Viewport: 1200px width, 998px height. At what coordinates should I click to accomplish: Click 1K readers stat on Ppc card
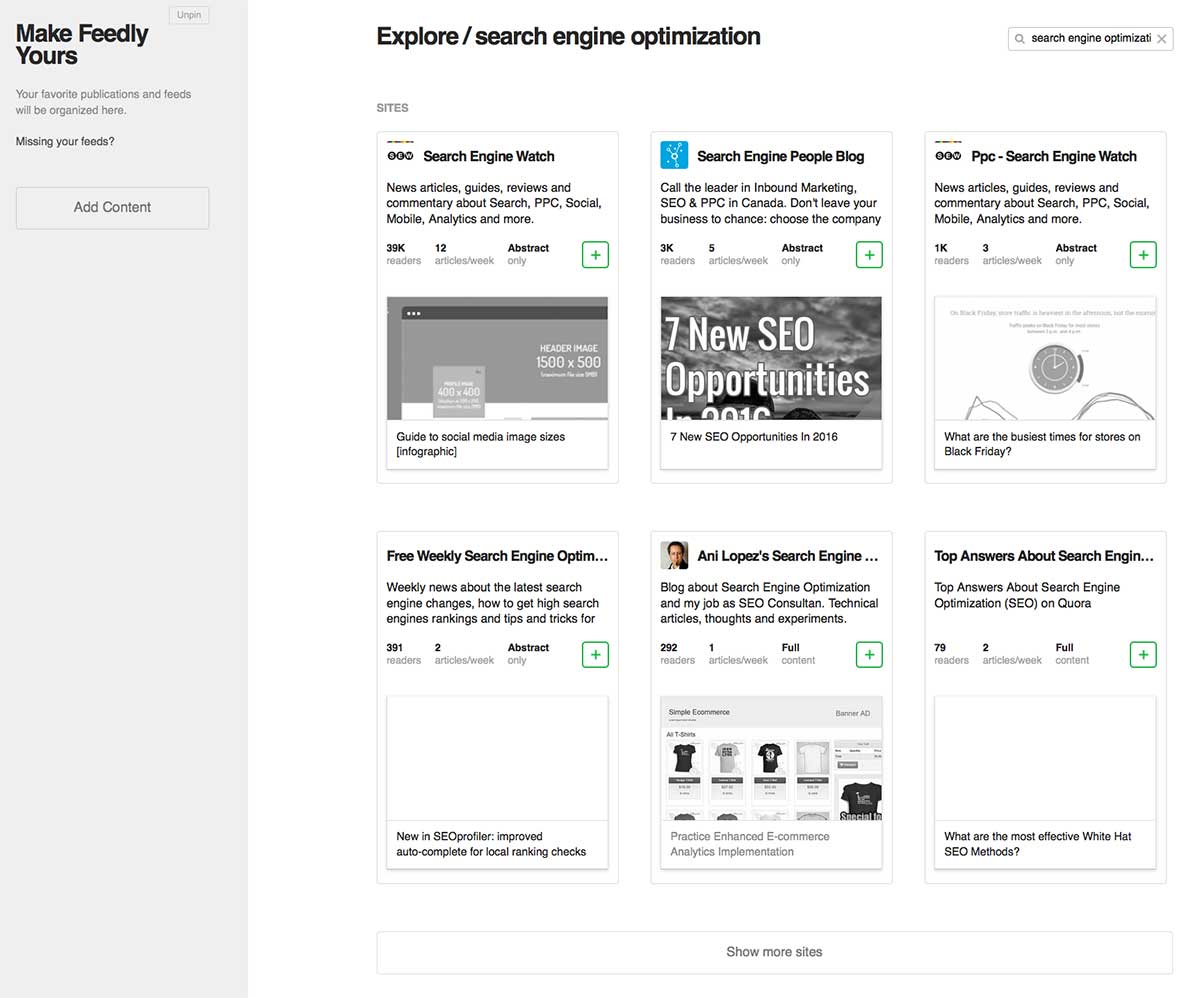tap(952, 254)
